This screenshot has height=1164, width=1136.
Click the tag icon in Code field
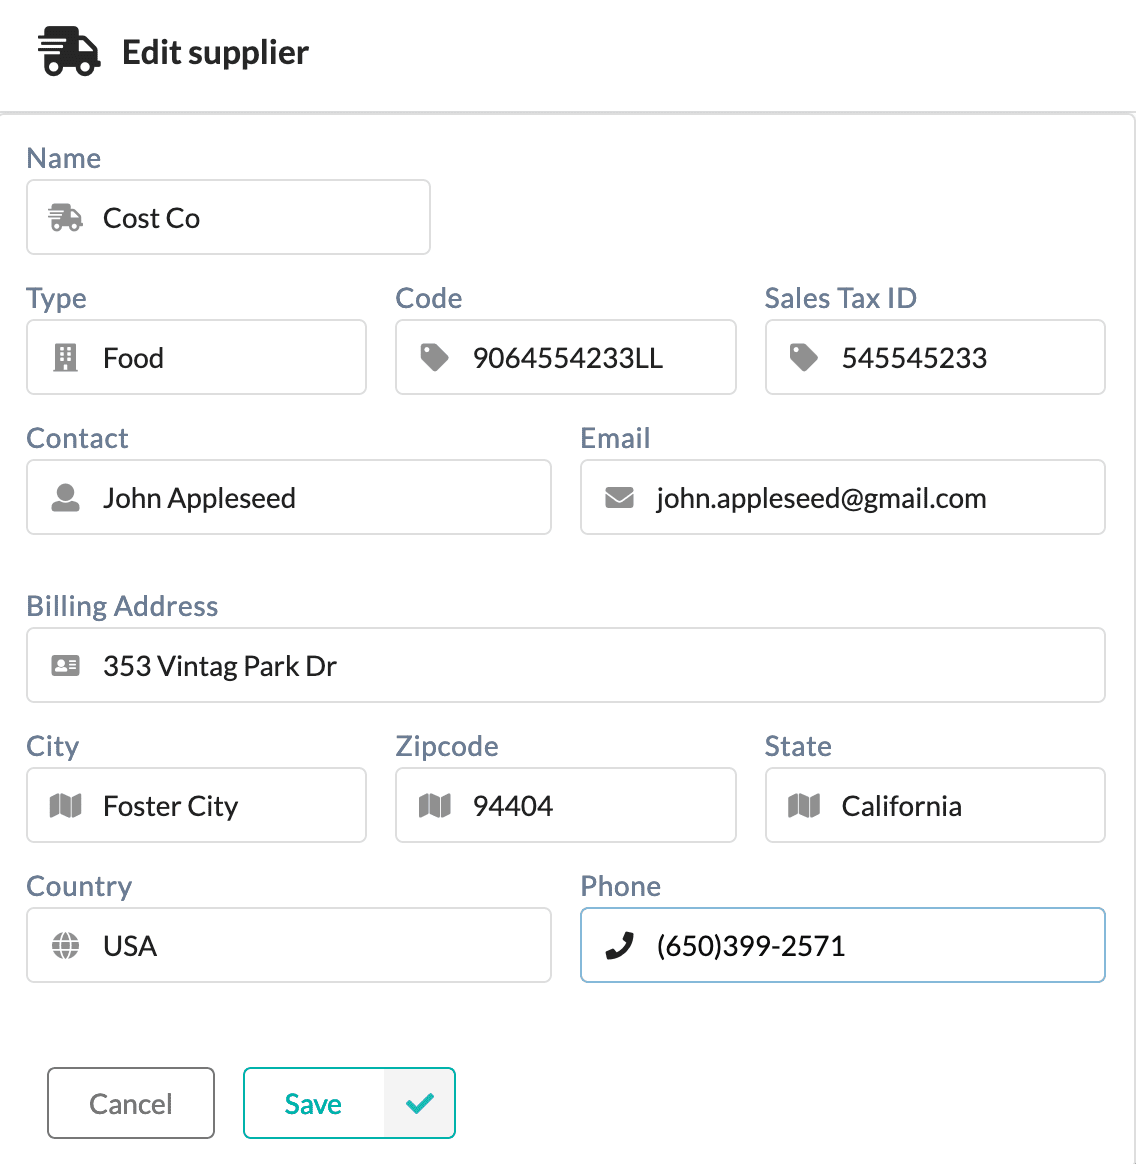(434, 358)
